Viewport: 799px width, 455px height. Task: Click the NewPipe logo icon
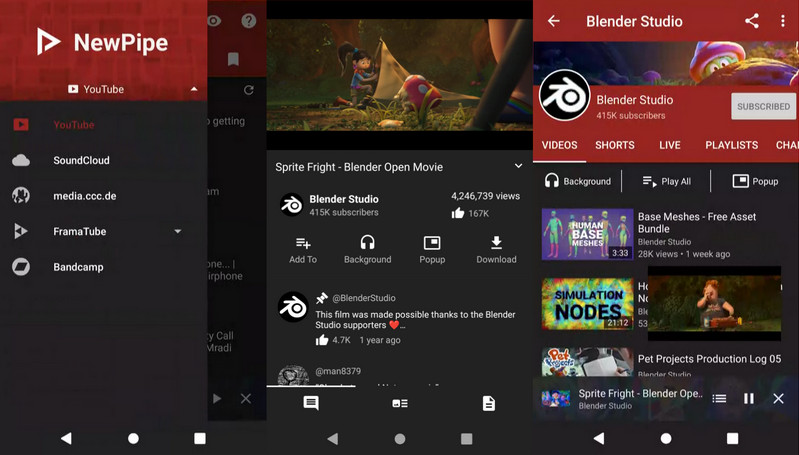pyautogui.click(x=48, y=42)
